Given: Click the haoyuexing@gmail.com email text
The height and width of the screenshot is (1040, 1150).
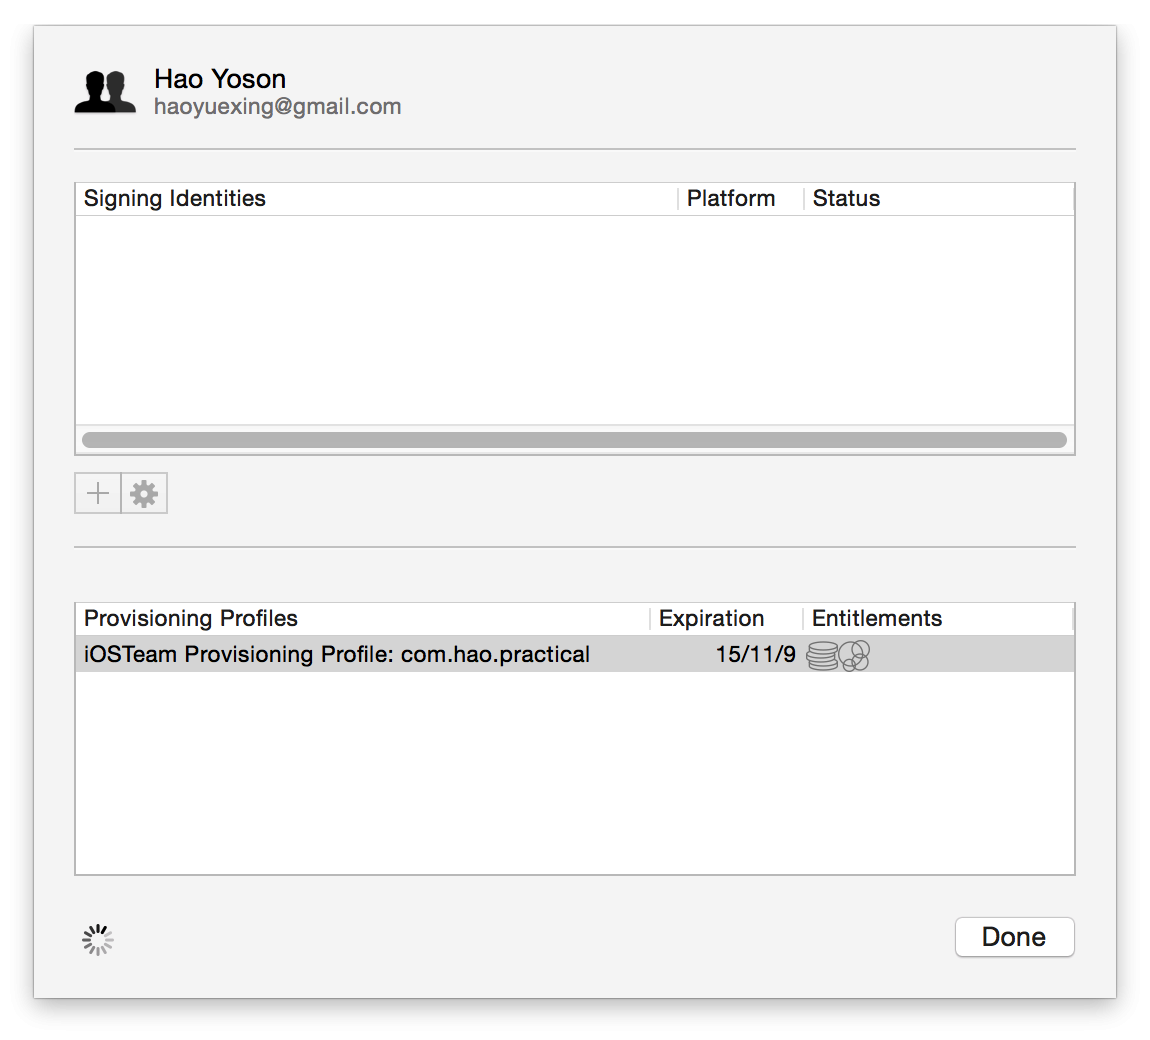Looking at the screenshot, I should click(277, 107).
